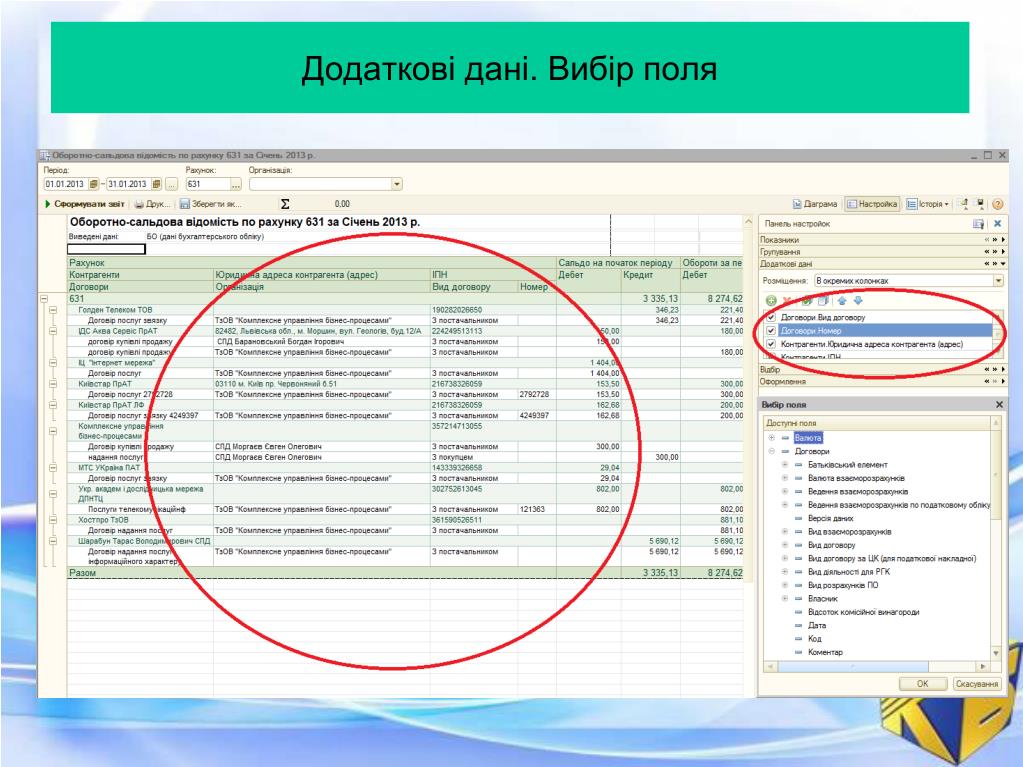
Task: Open the Розміщення dropdown
Action: (998, 280)
